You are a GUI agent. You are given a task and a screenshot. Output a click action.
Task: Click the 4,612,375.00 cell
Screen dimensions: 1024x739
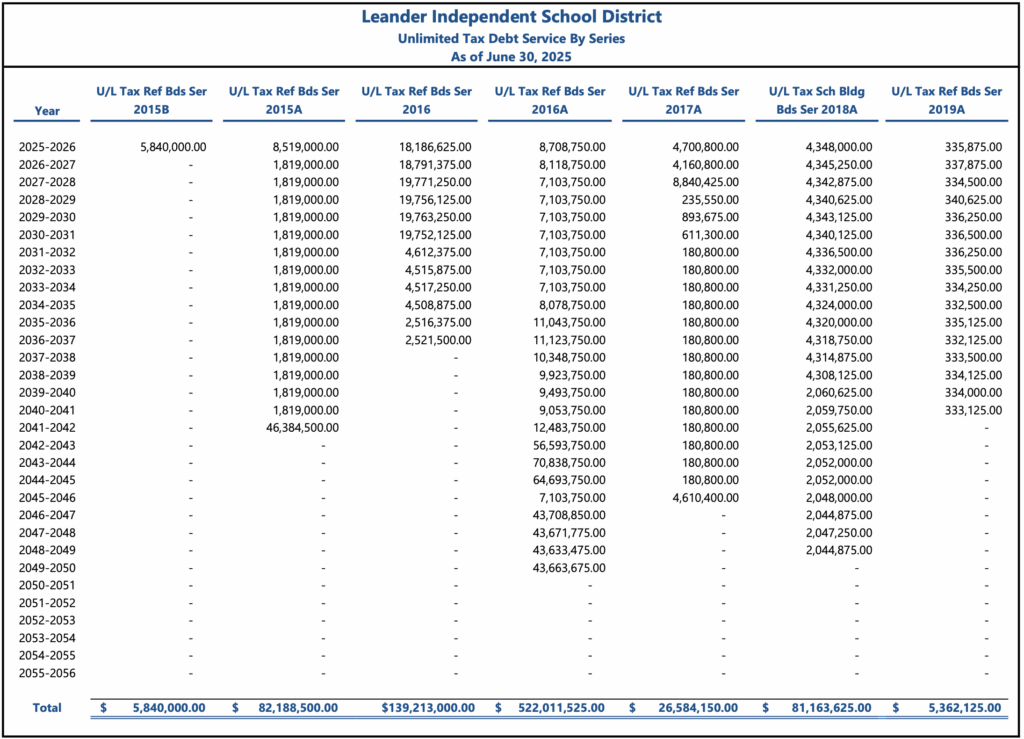click(x=438, y=253)
